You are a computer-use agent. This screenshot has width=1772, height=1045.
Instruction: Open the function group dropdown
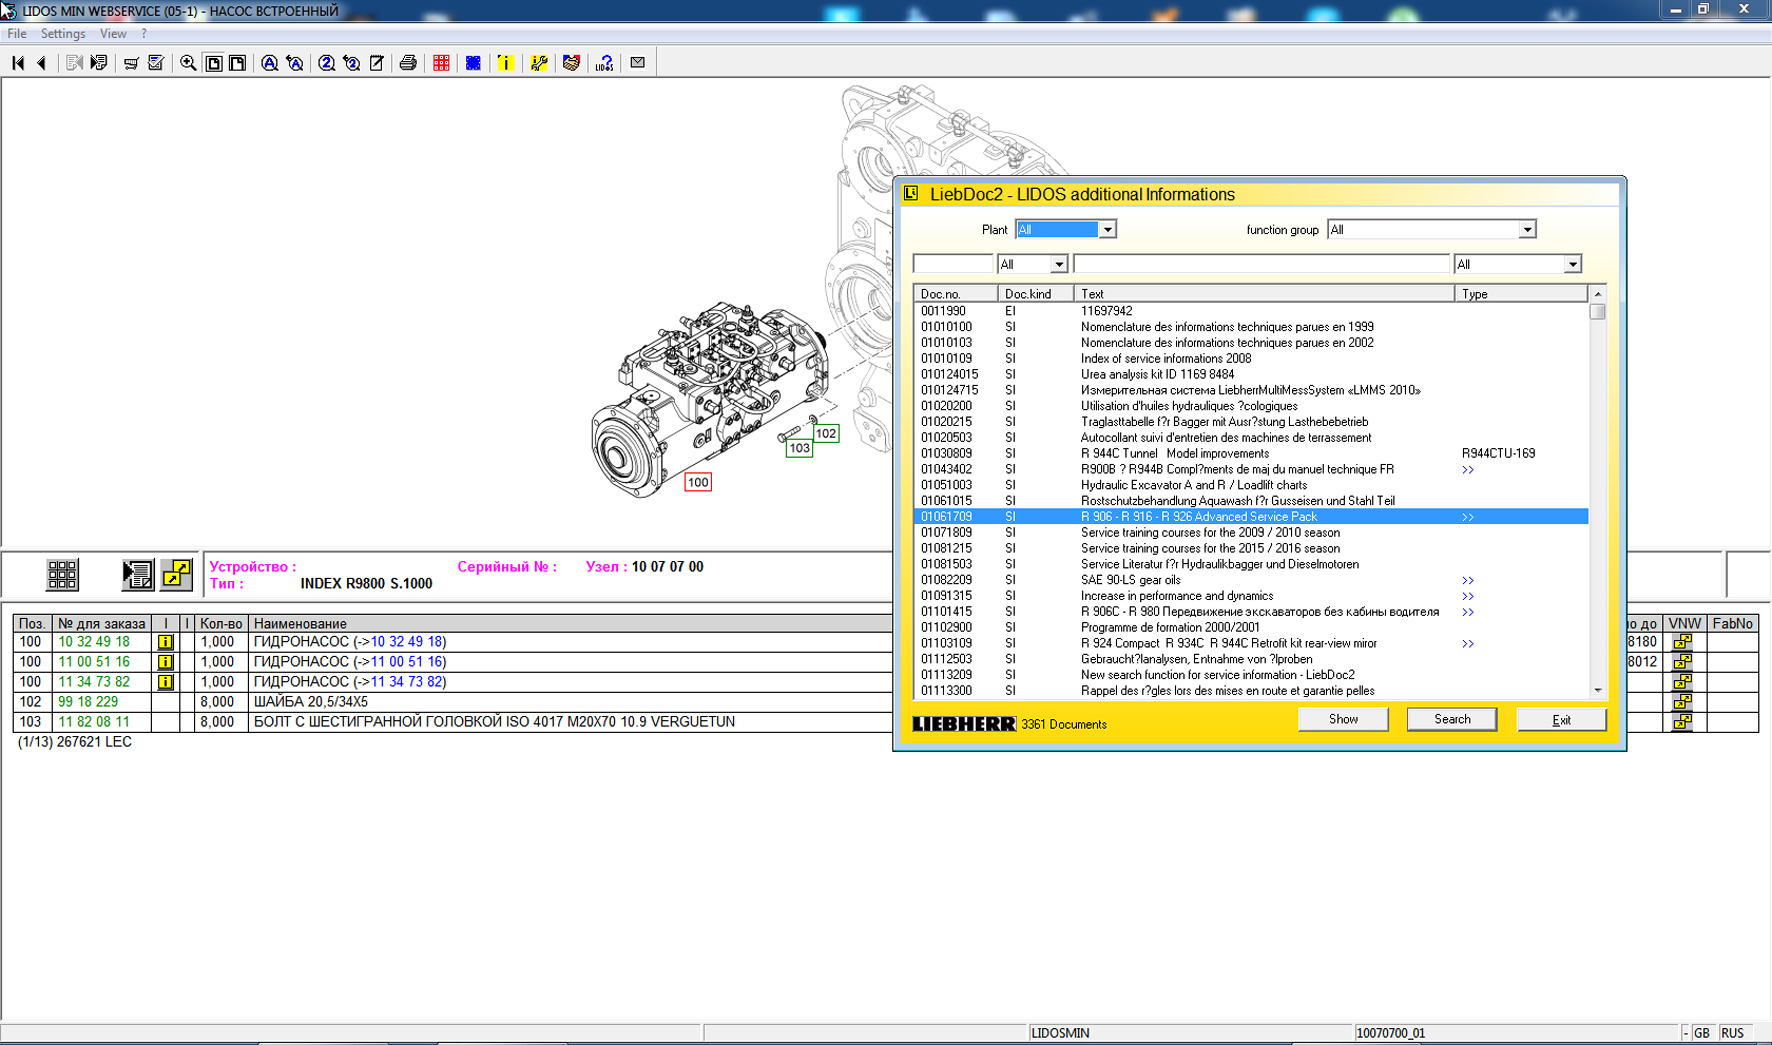coord(1526,230)
